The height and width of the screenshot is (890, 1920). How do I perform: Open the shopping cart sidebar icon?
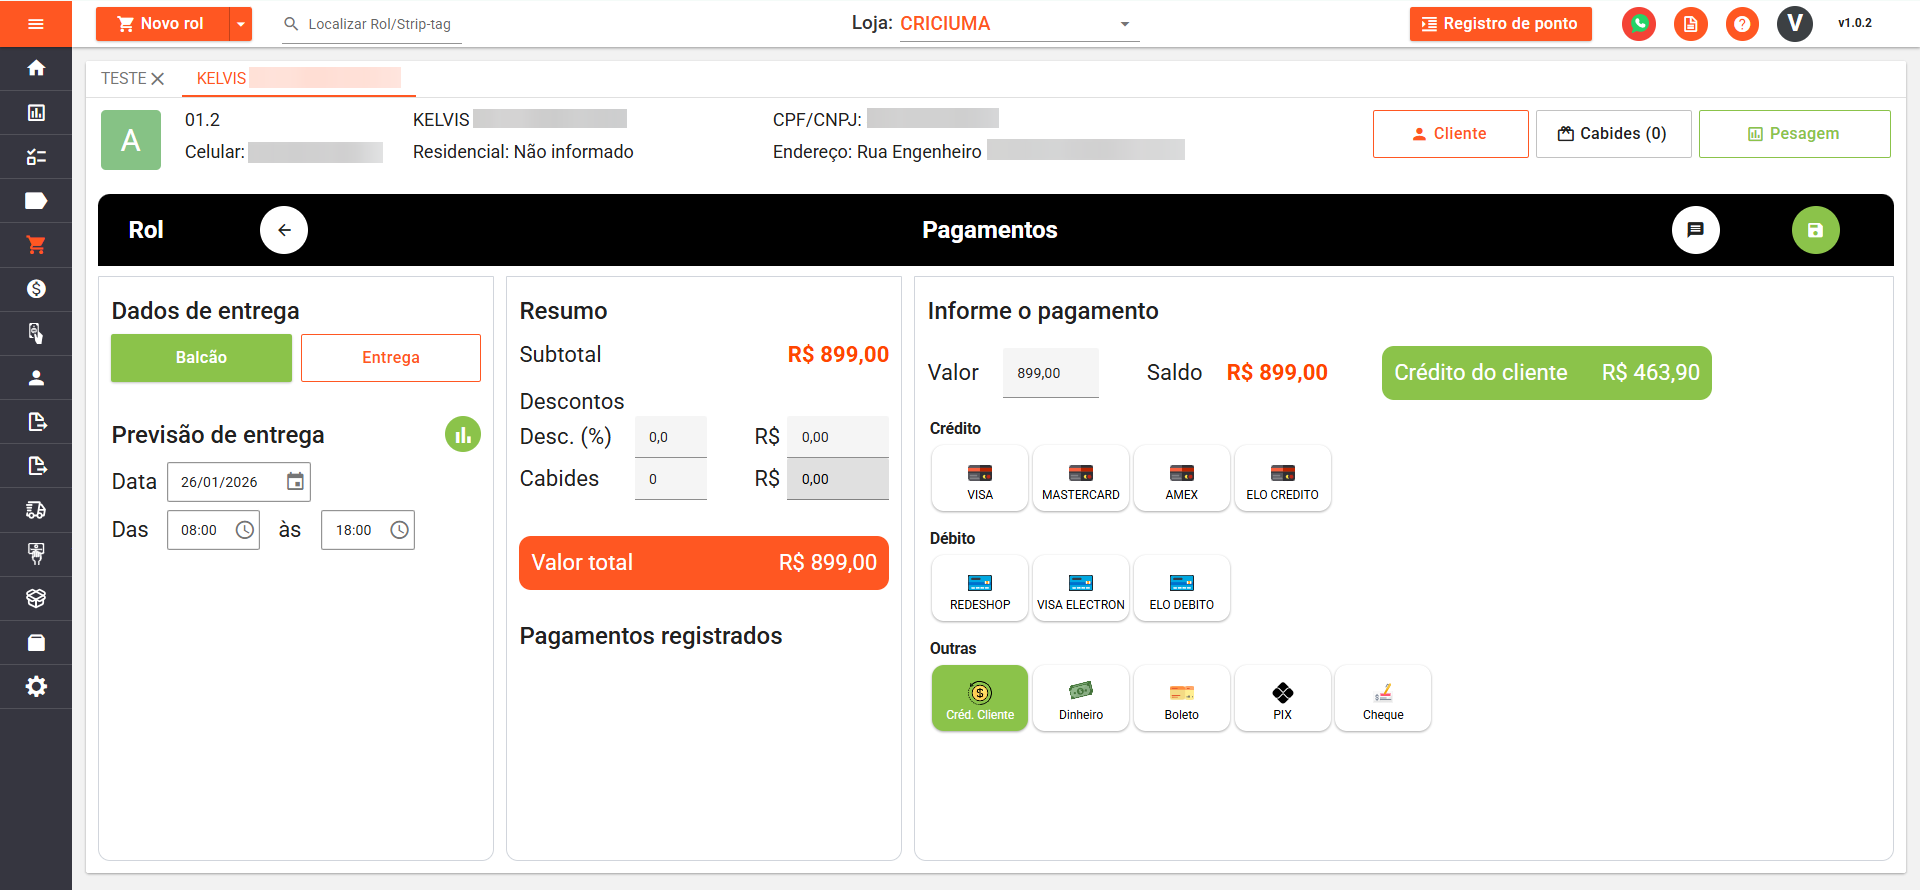pyautogui.click(x=36, y=245)
